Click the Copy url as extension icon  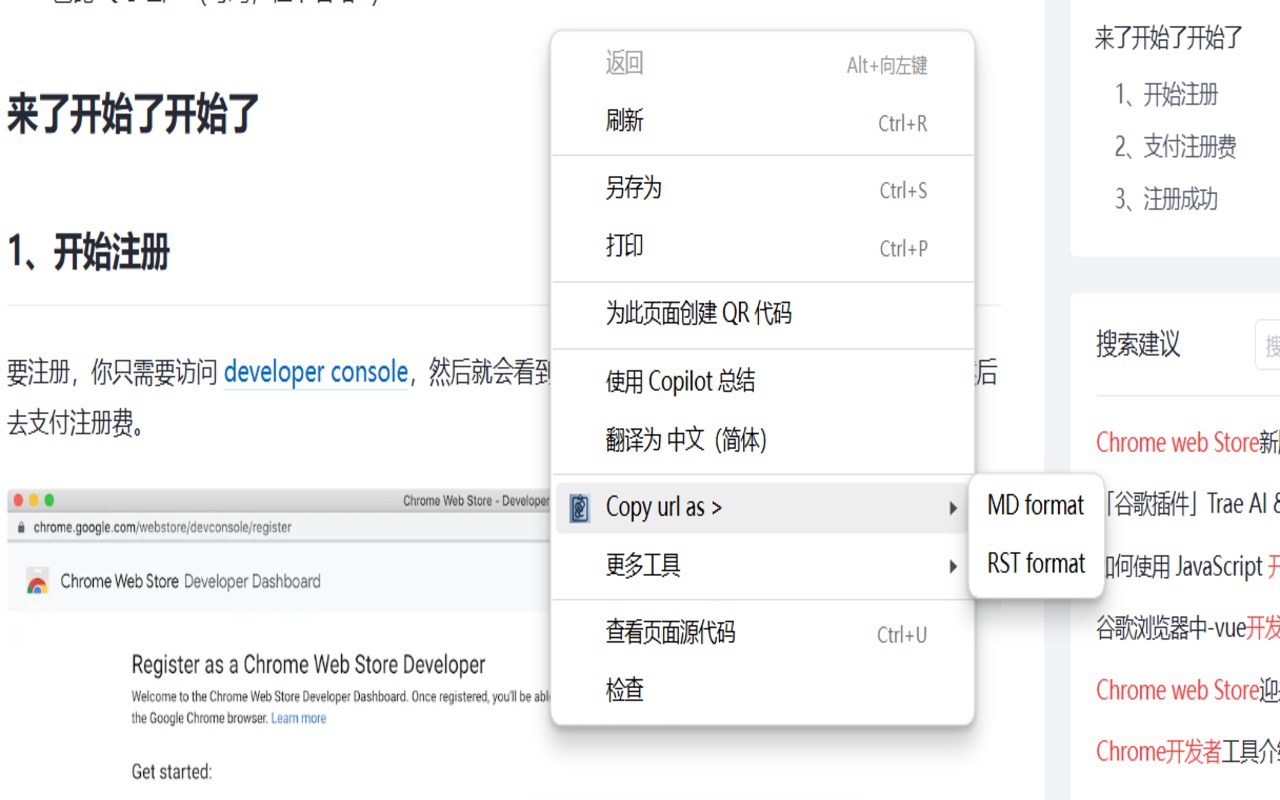click(x=579, y=508)
